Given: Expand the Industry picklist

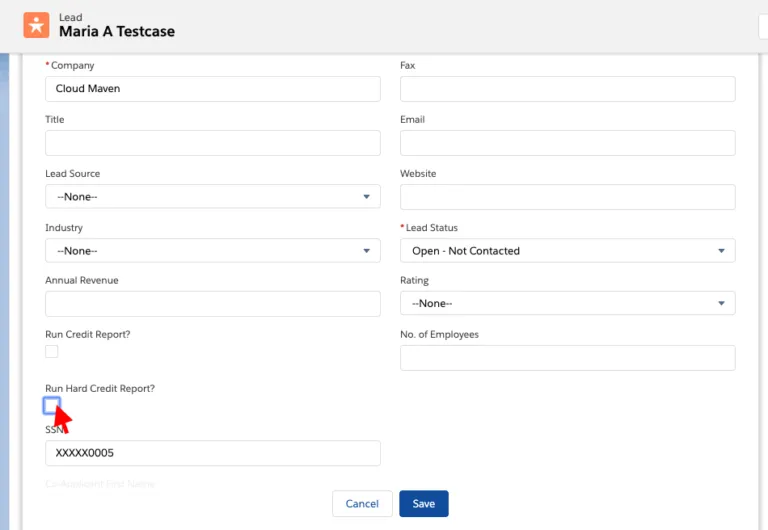Looking at the screenshot, I should tap(212, 251).
